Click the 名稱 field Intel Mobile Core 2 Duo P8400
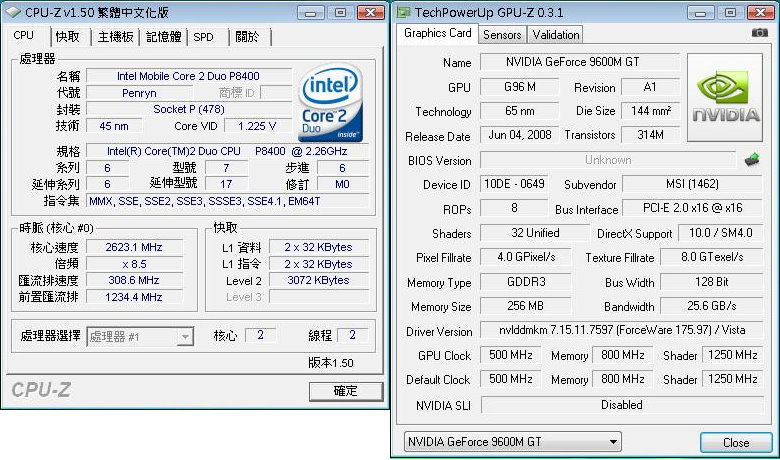Viewport: 780px width, 460px height. point(189,76)
